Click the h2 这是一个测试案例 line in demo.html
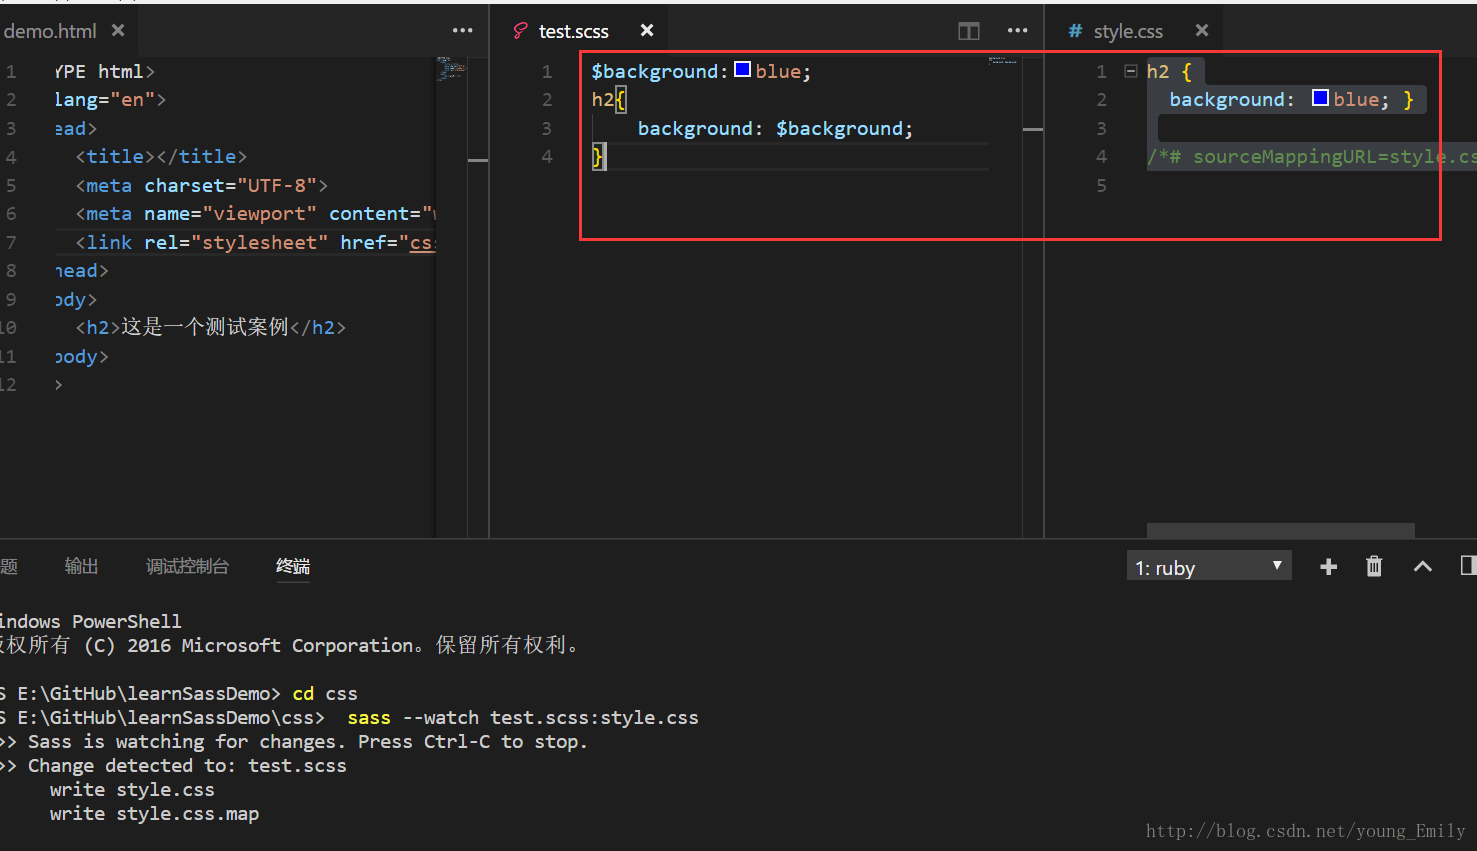 (x=211, y=328)
